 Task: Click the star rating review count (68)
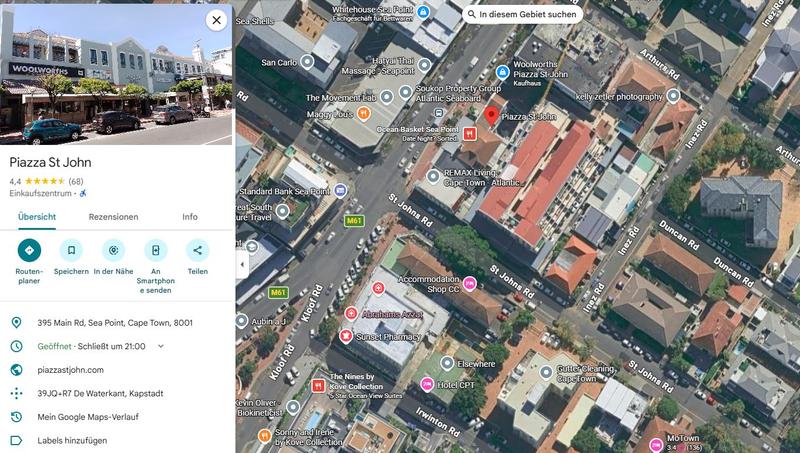76,181
